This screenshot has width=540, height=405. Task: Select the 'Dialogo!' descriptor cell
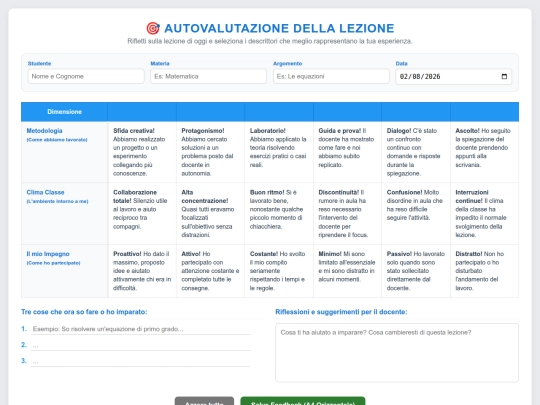pos(416,152)
